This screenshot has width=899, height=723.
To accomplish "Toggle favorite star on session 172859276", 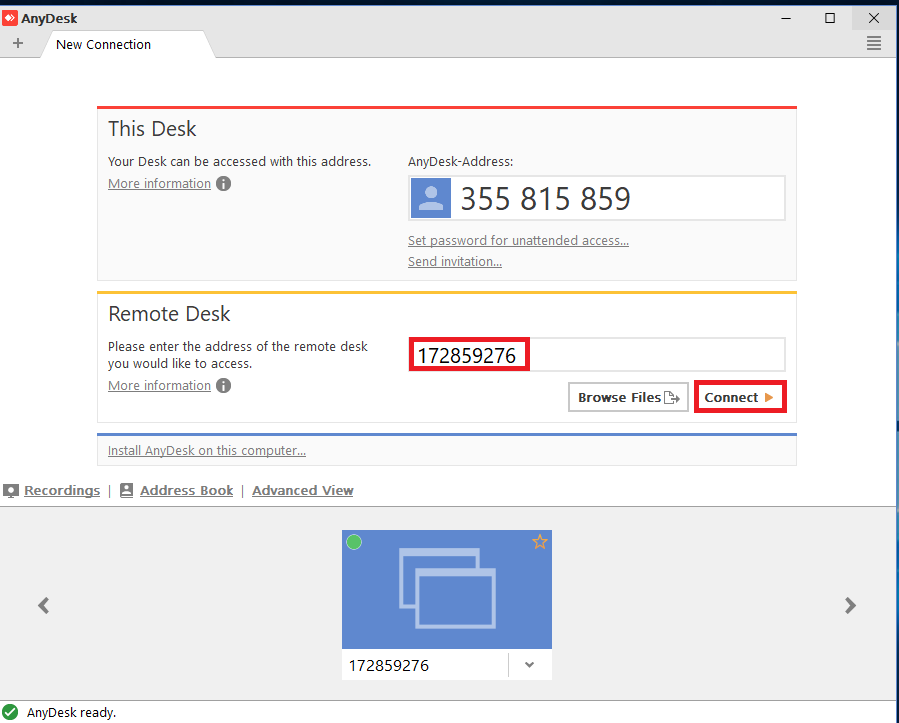I will point(540,542).
